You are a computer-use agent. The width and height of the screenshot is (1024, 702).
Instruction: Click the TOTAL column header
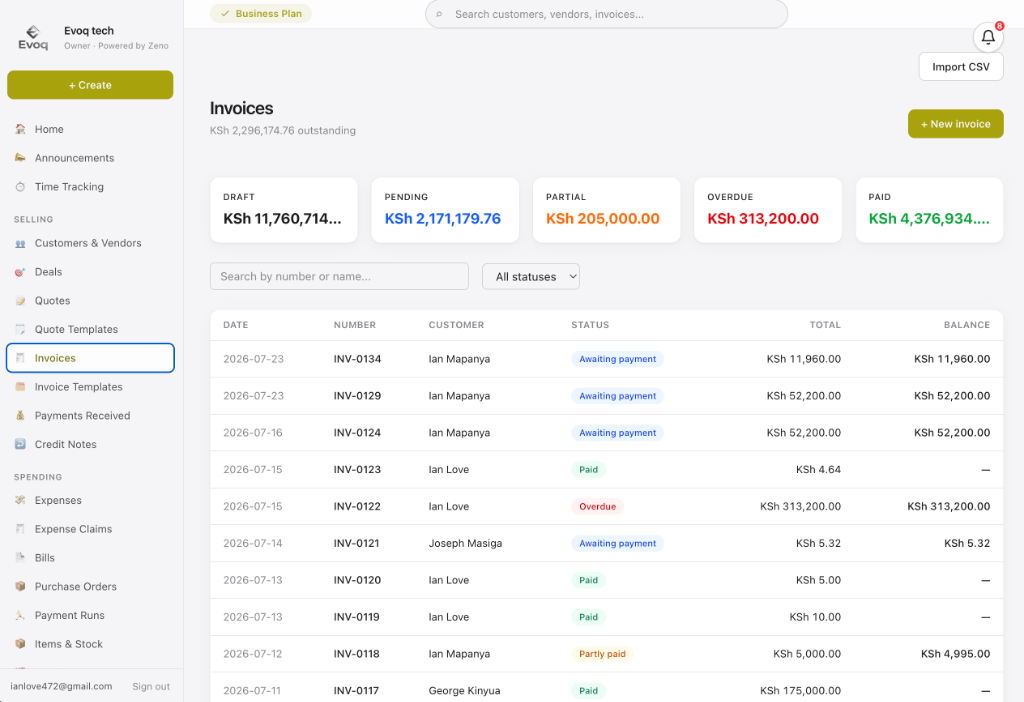825,325
